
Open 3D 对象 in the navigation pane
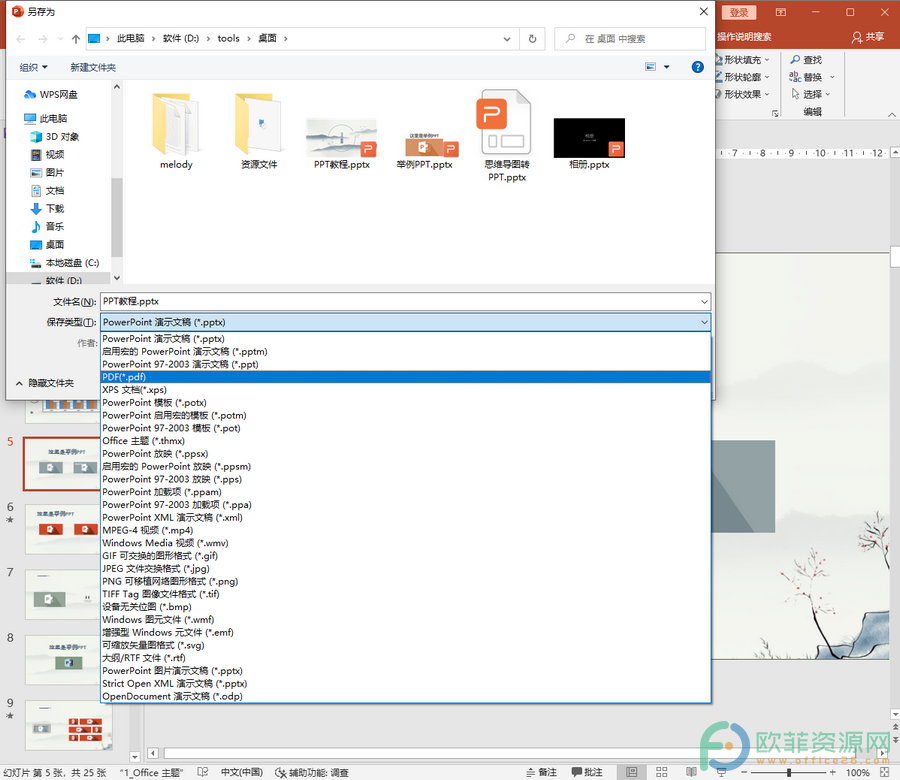[x=55, y=137]
